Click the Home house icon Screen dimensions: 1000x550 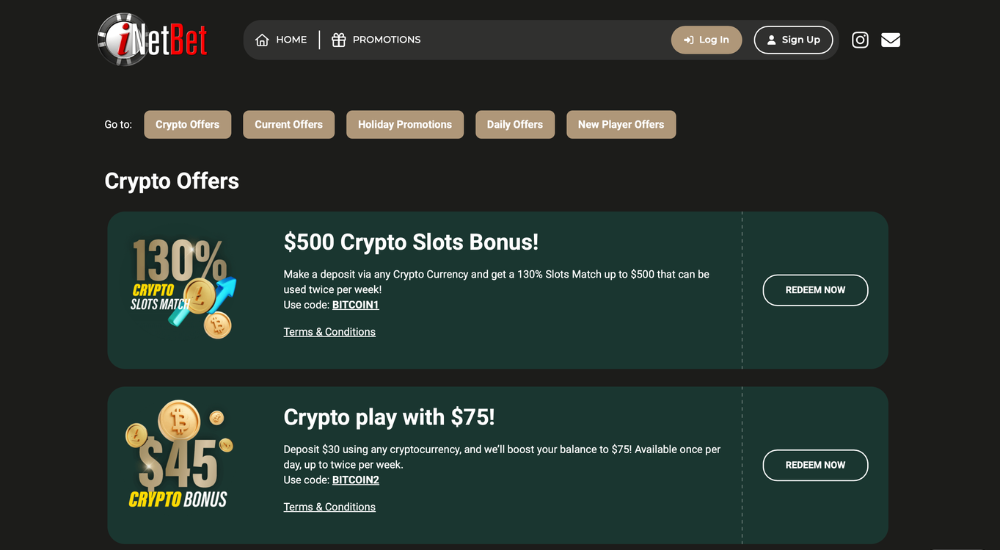(x=262, y=40)
